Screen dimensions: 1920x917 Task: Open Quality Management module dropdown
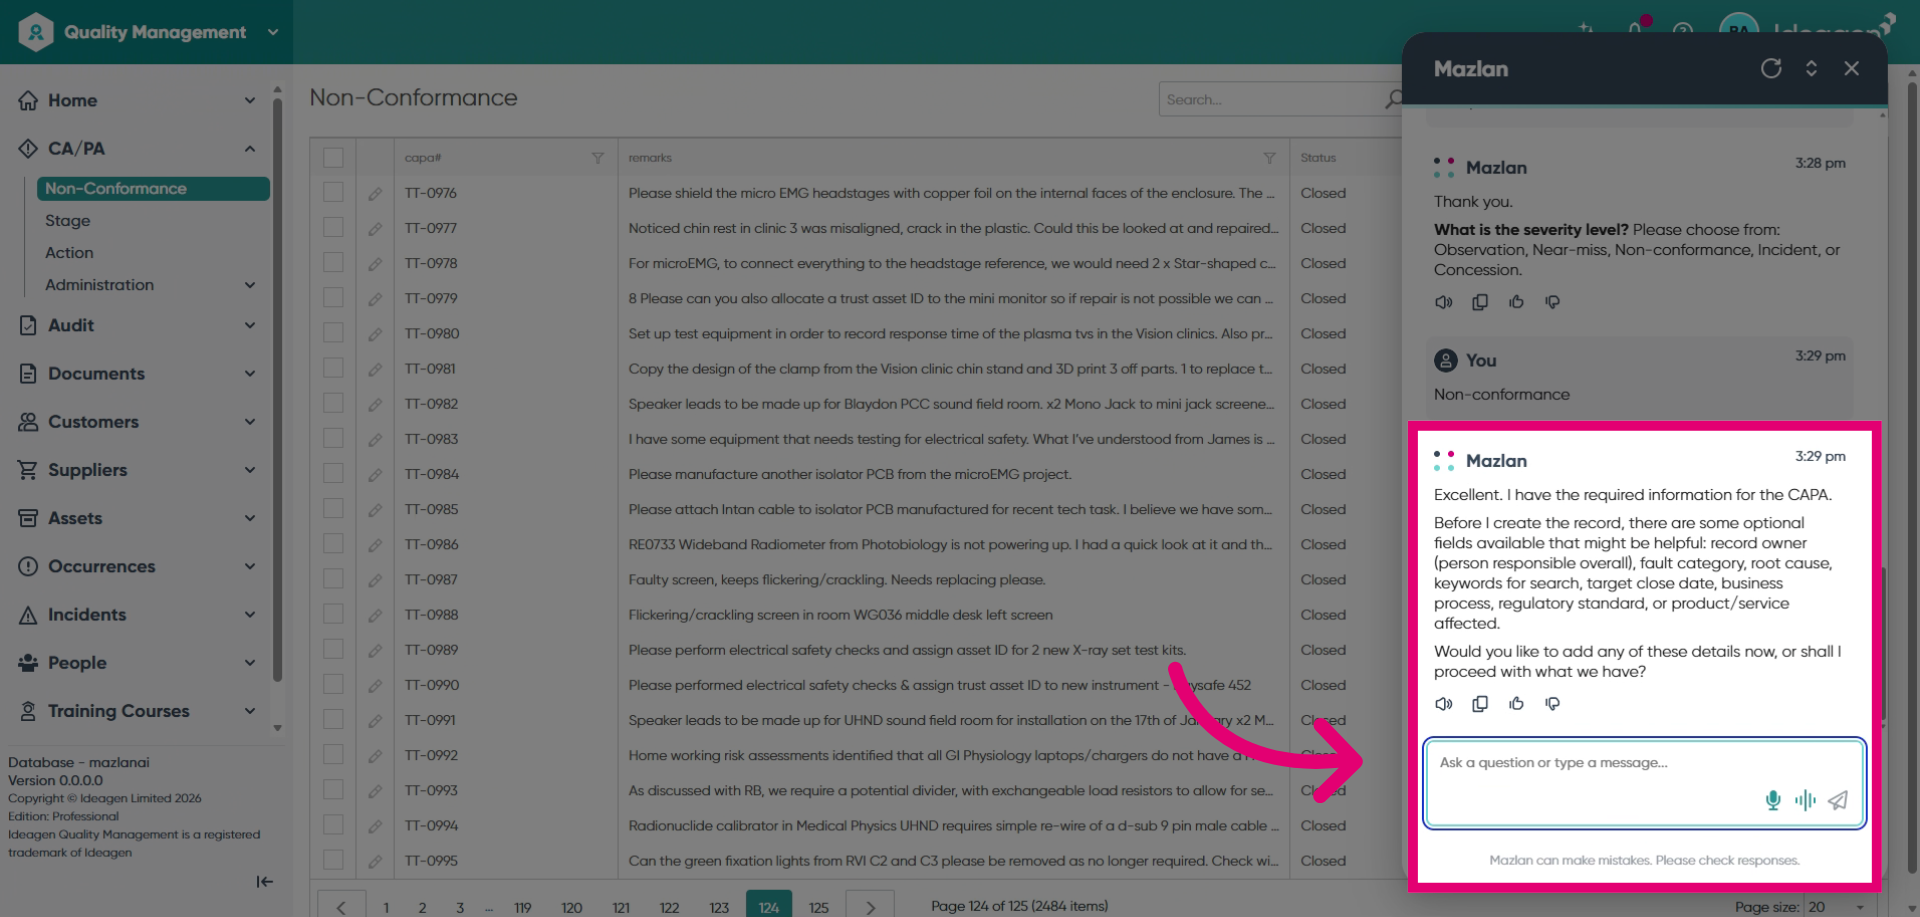(x=273, y=32)
